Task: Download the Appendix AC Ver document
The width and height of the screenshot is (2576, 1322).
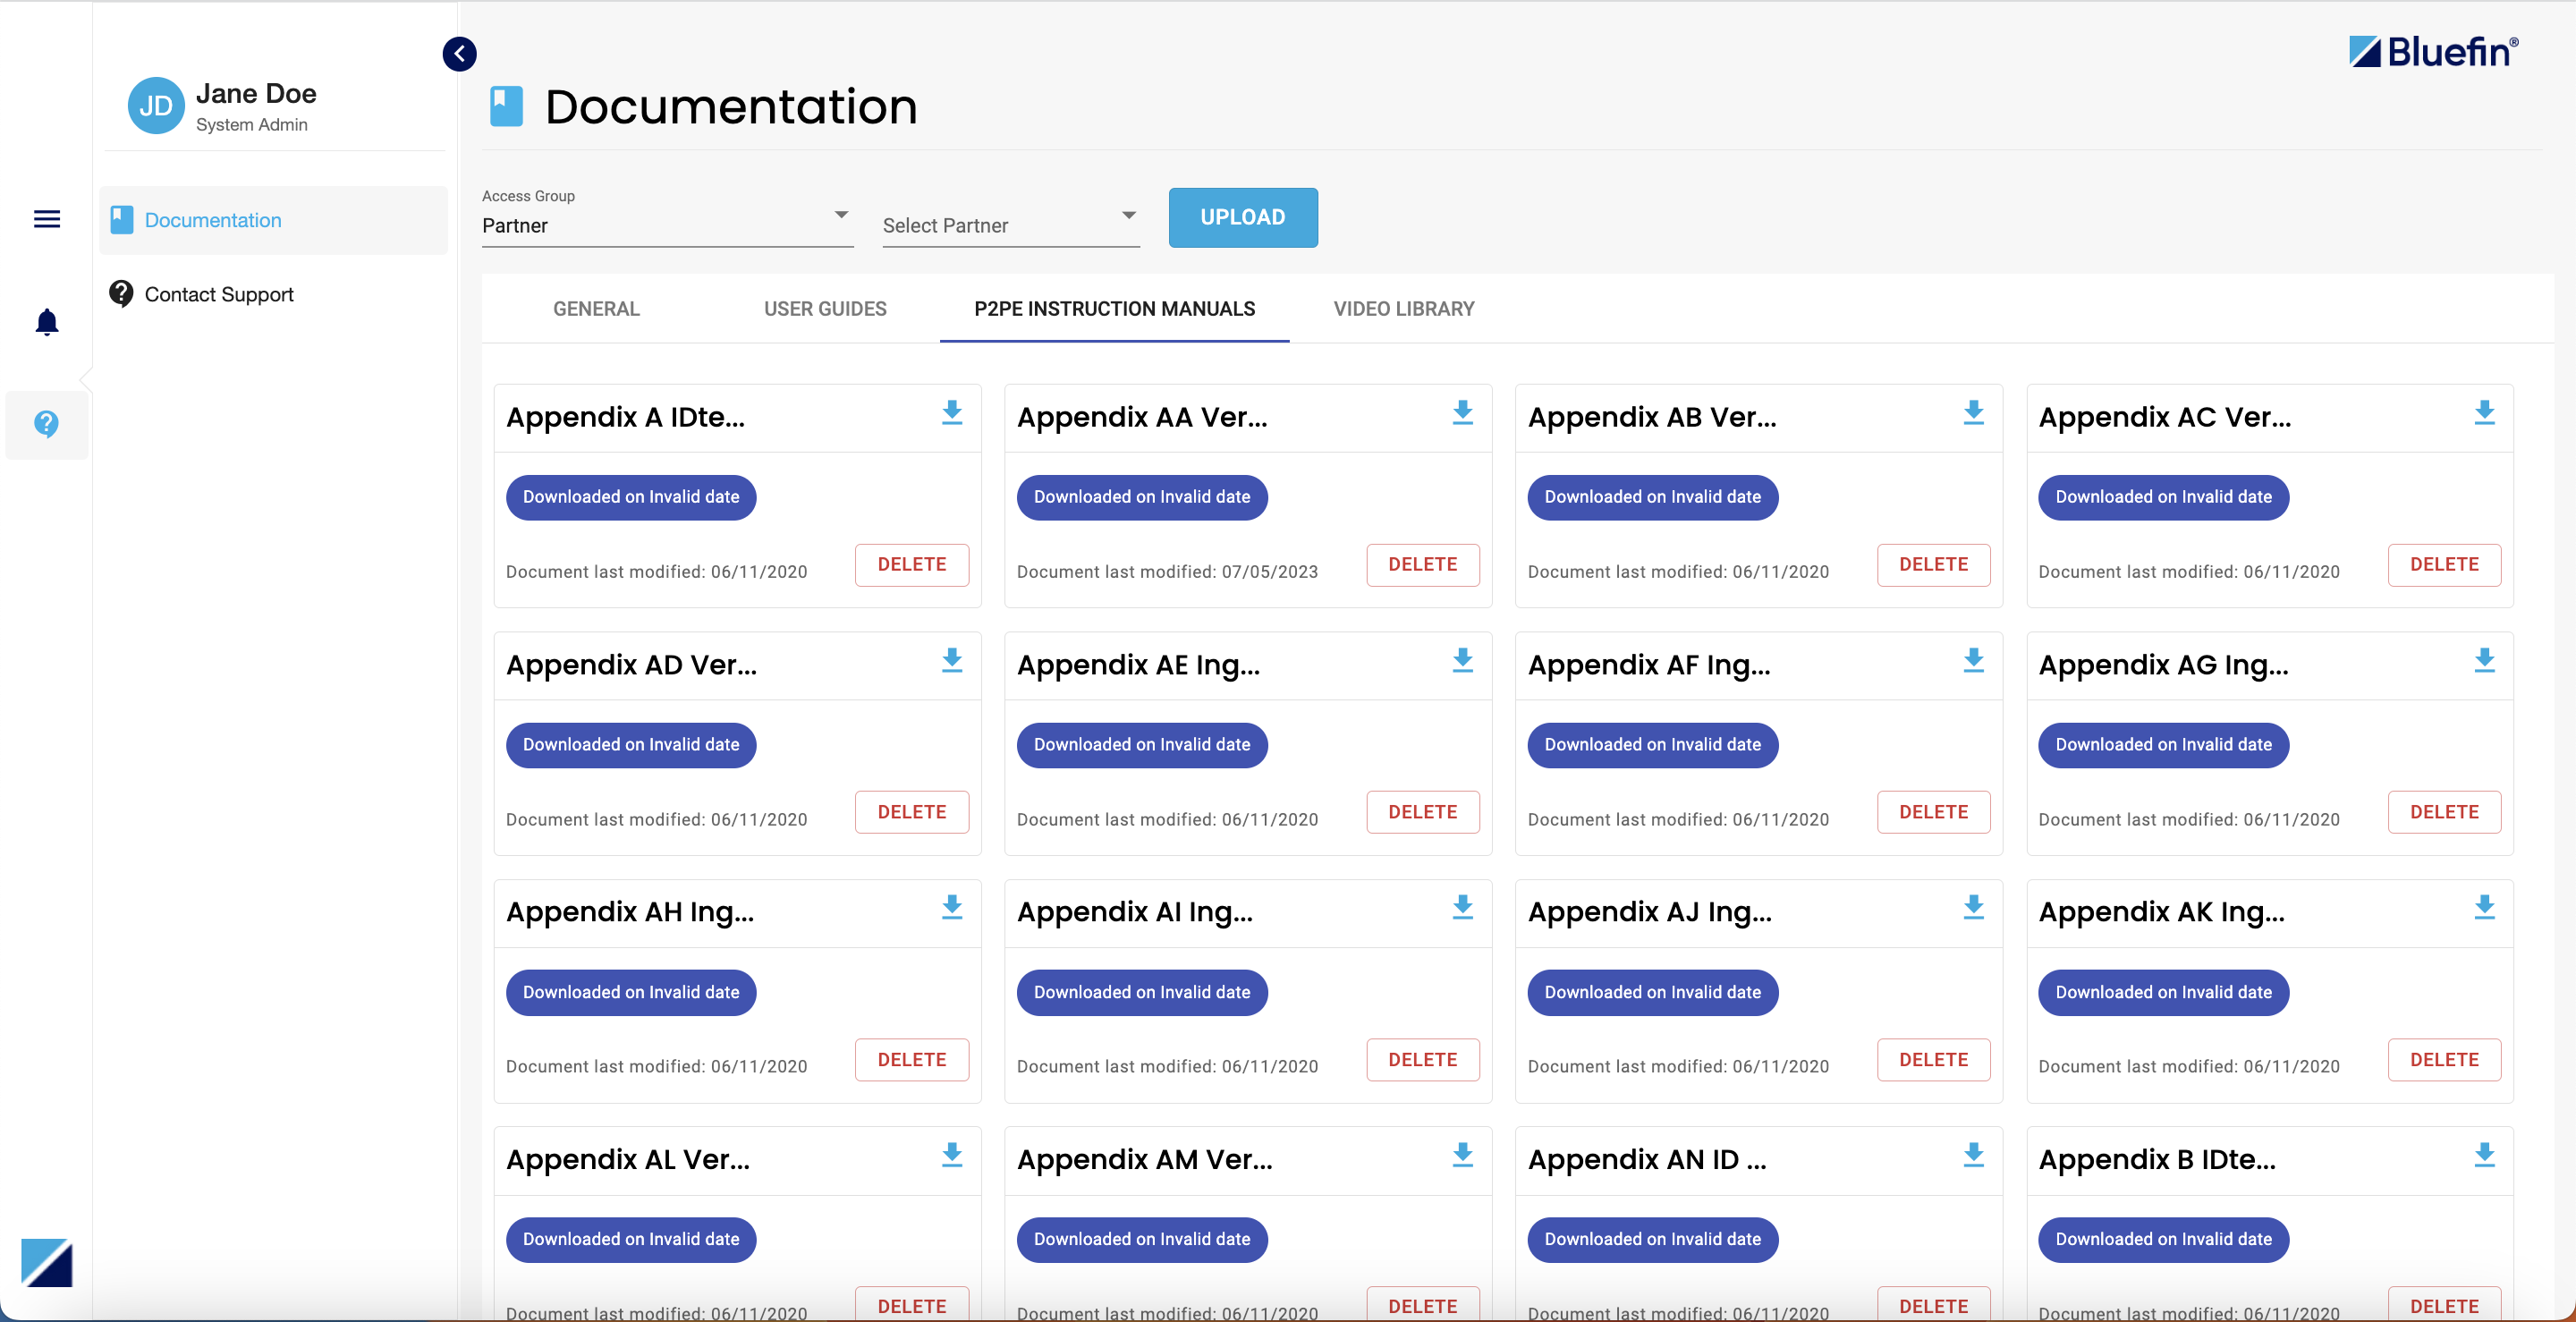Action: pyautogui.click(x=2483, y=413)
